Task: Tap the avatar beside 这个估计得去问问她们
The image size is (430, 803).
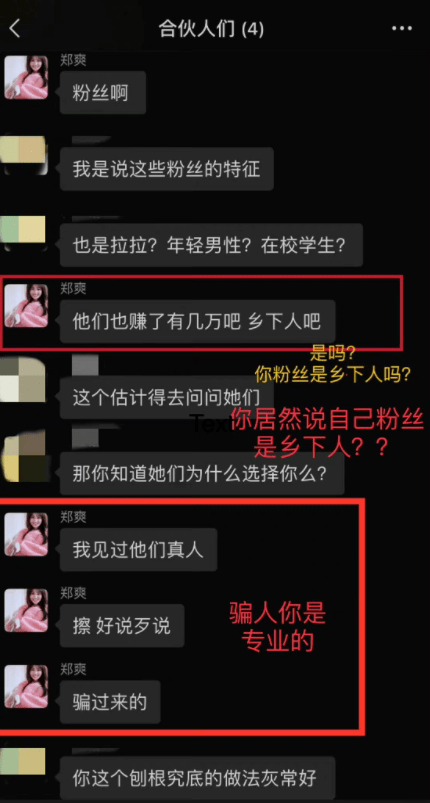Action: pos(24,381)
